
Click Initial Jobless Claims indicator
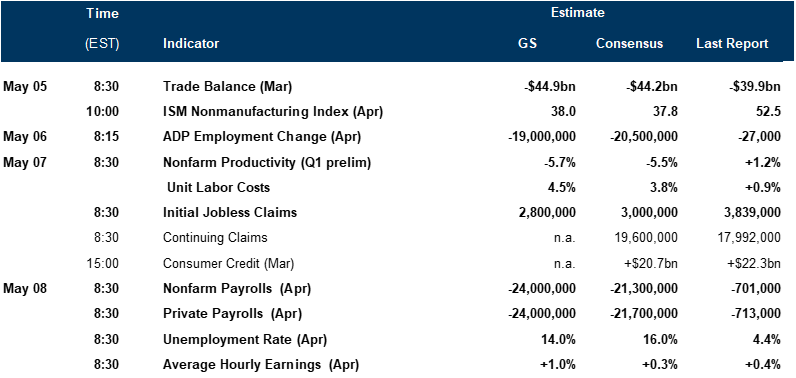tap(230, 213)
